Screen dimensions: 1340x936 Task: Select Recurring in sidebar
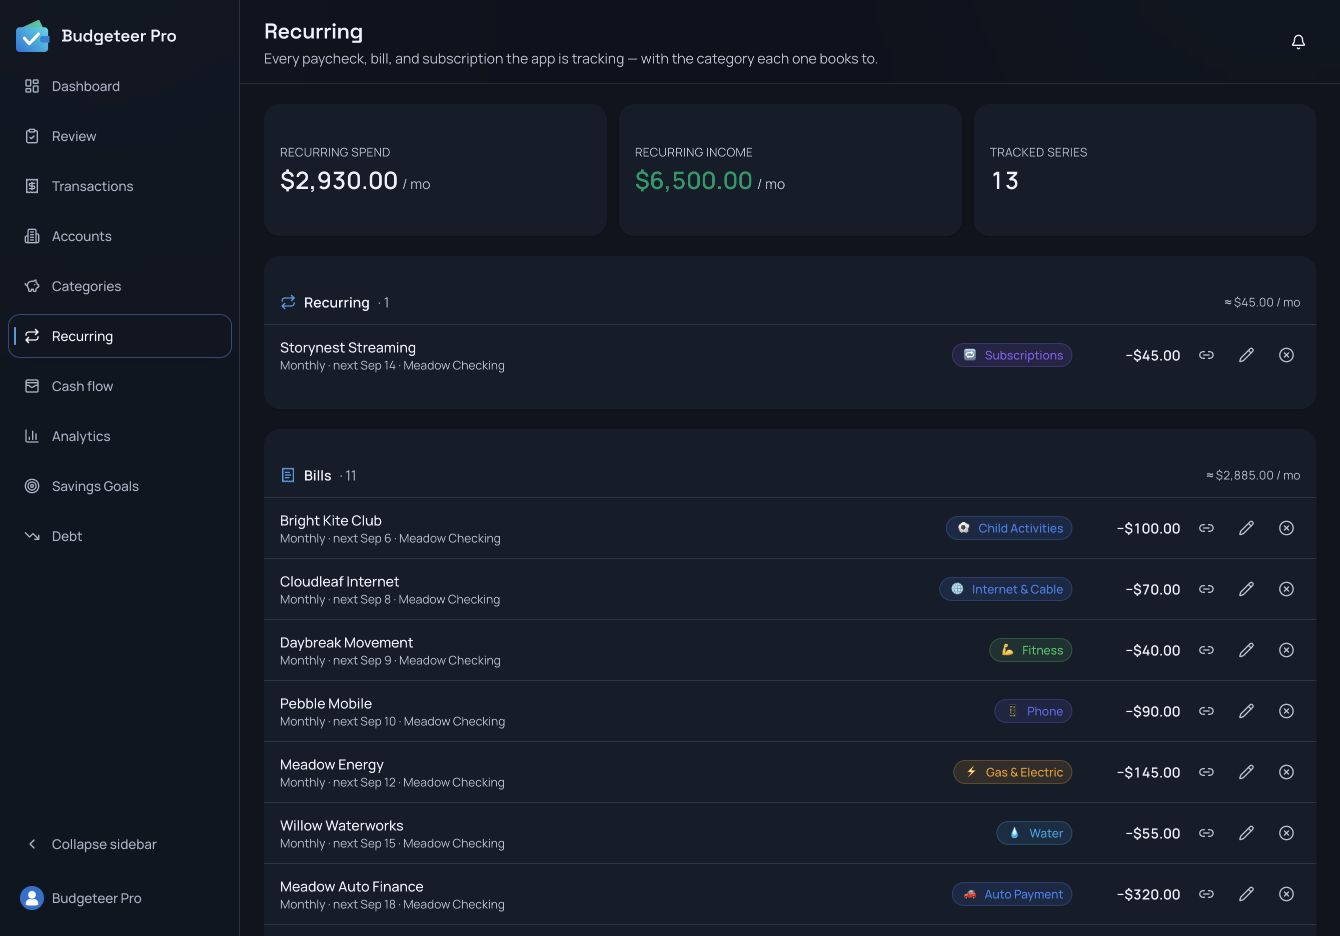(120, 336)
